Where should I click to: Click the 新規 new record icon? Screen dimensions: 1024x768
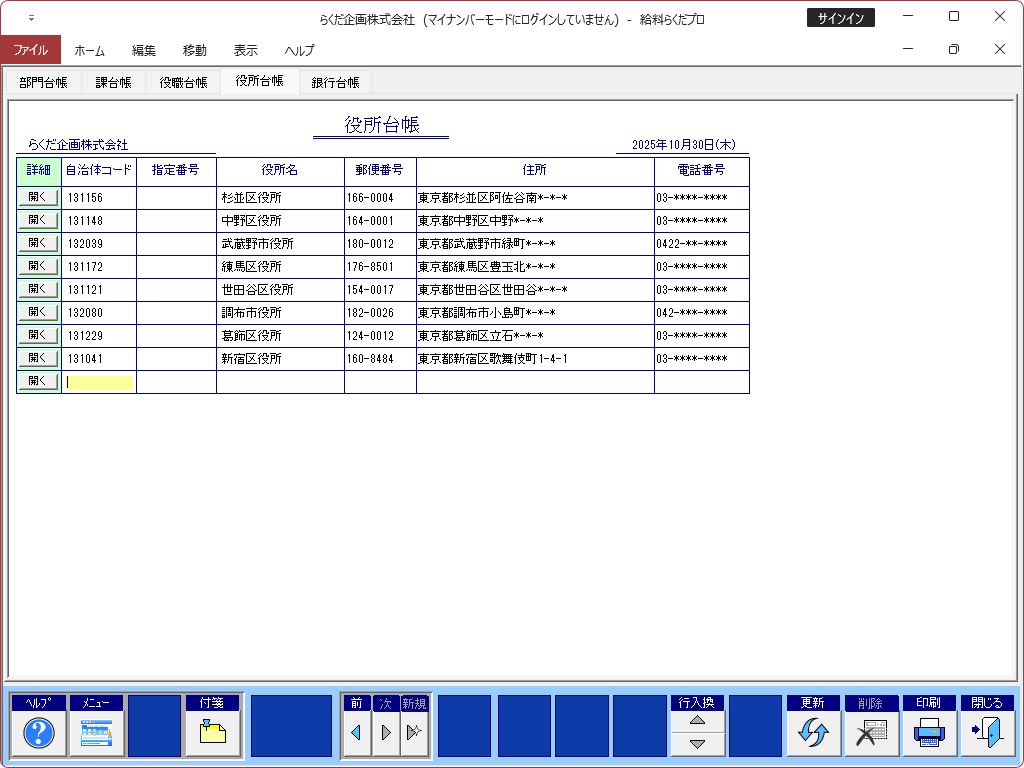(x=414, y=733)
